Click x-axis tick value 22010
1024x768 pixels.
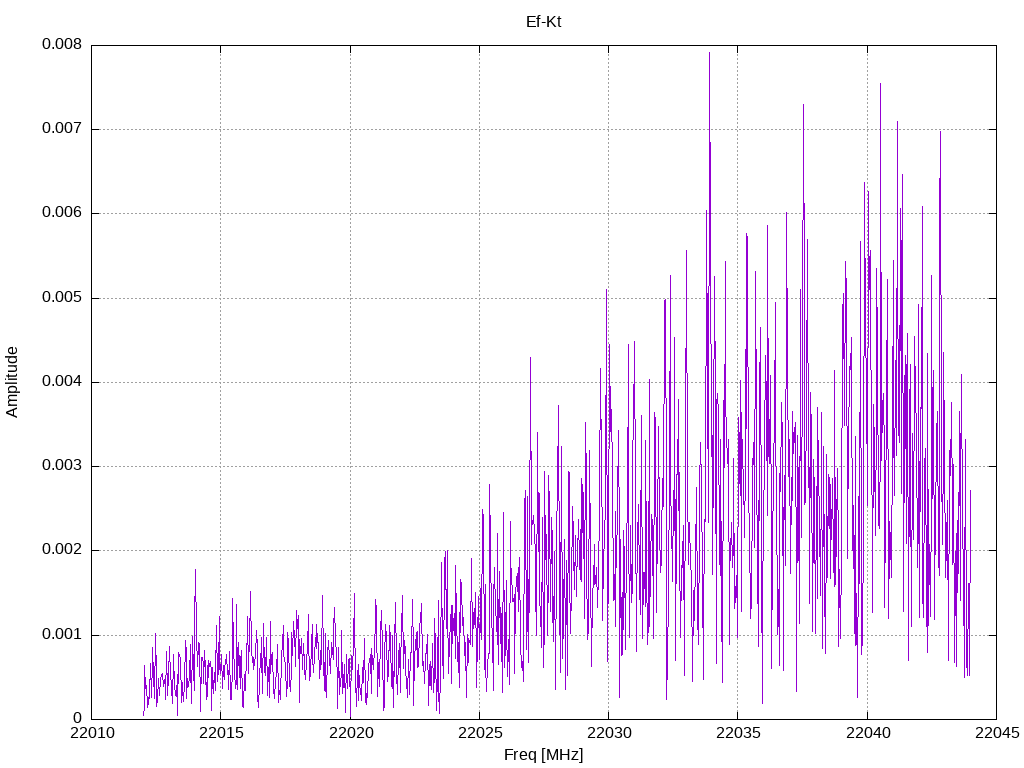[91, 733]
